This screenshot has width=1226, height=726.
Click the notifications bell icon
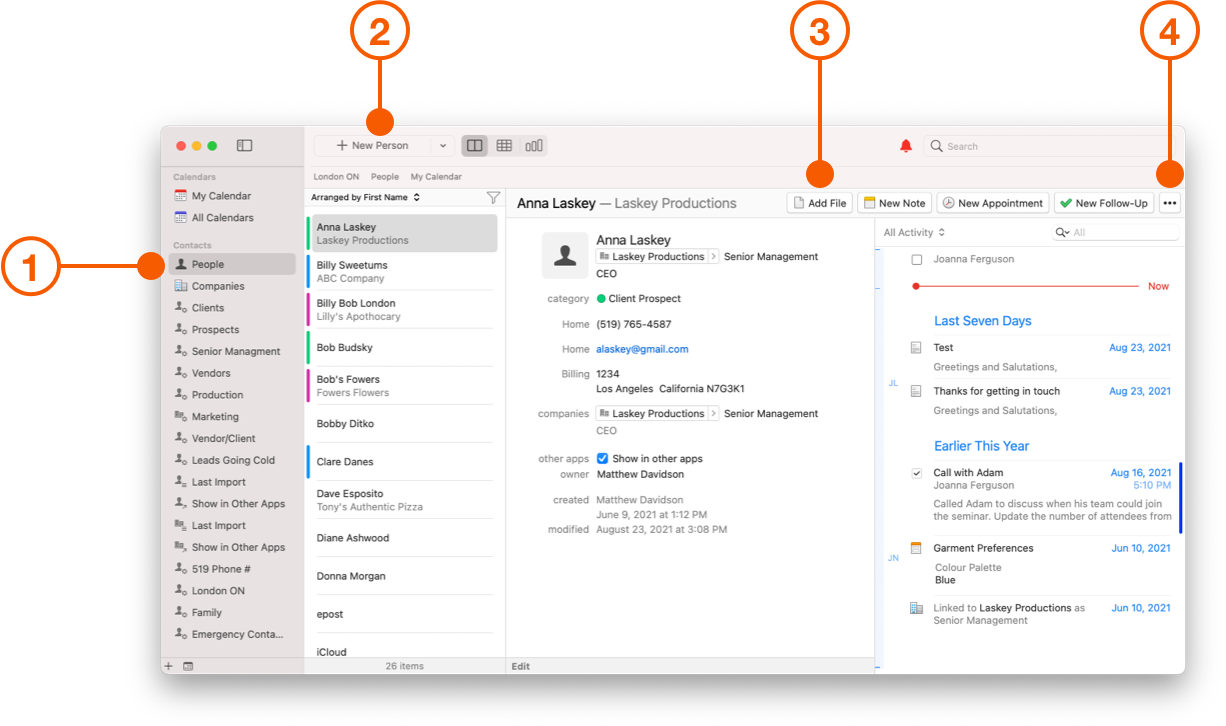[905, 145]
